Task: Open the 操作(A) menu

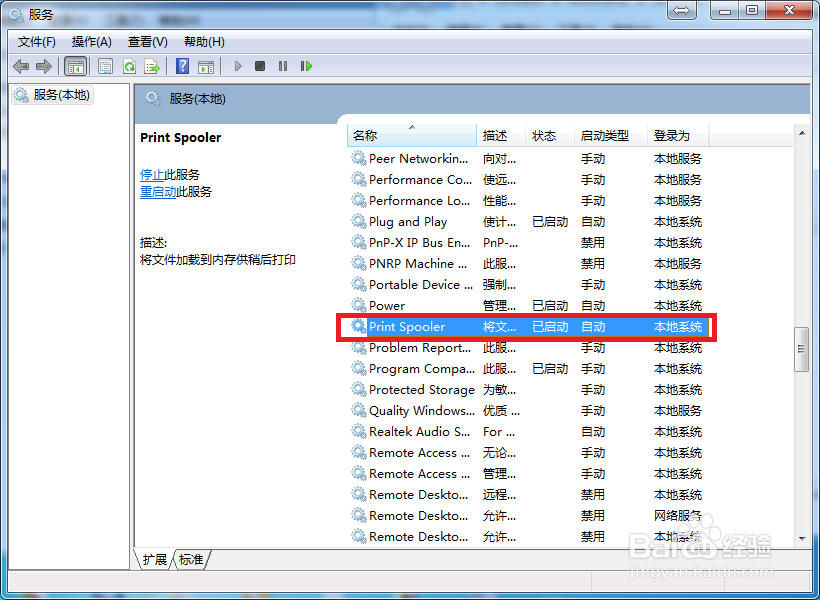Action: 92,42
